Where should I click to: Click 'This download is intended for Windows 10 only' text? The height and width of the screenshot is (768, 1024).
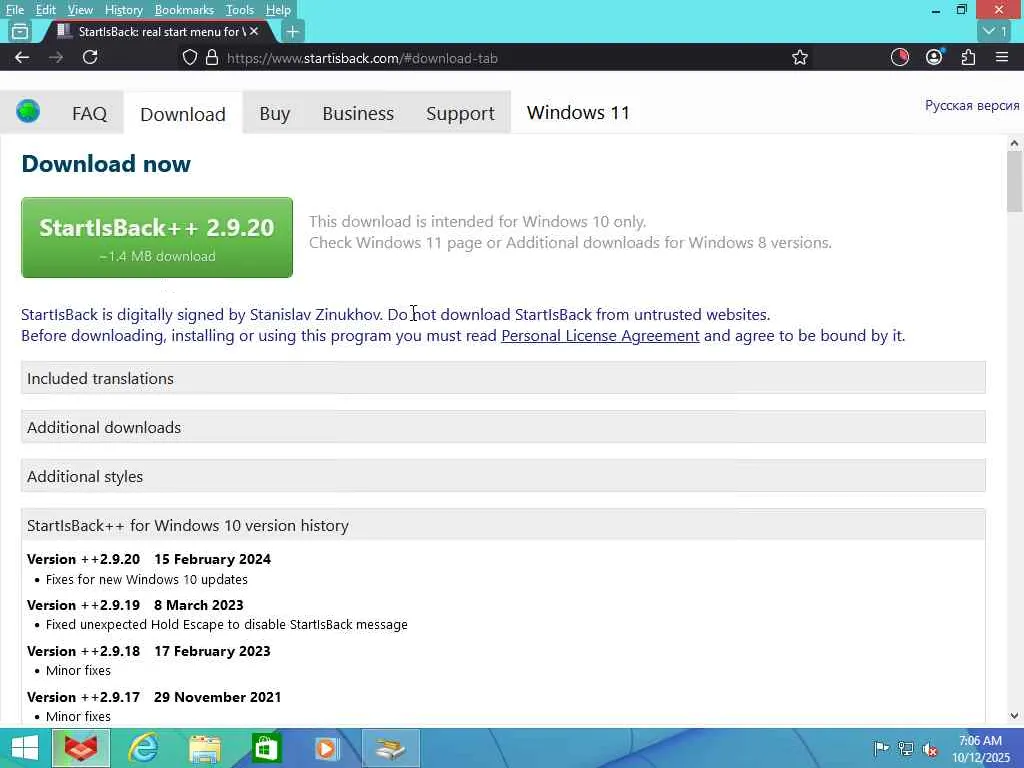(477, 221)
